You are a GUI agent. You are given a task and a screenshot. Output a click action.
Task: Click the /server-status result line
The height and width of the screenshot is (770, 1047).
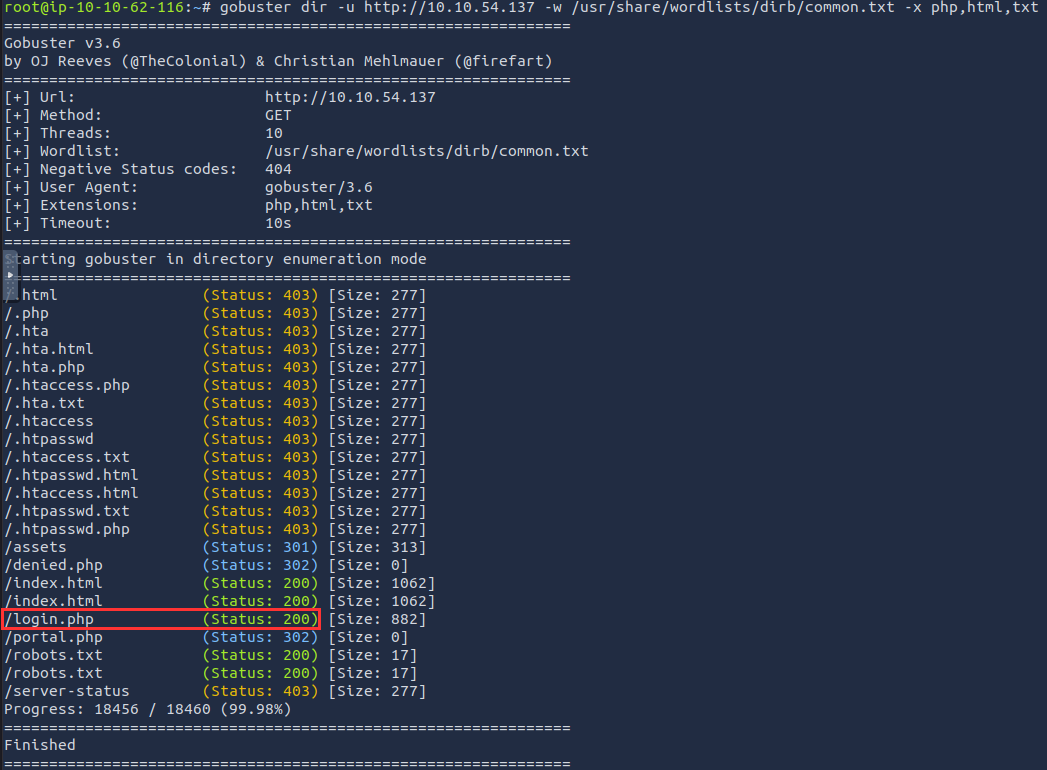tap(67, 691)
